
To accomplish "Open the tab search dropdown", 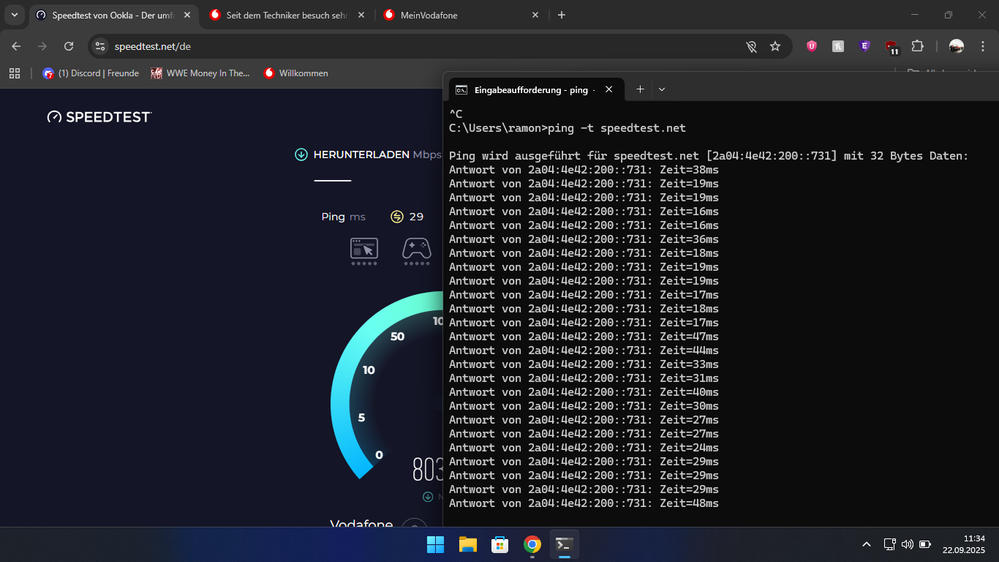I will [x=14, y=15].
